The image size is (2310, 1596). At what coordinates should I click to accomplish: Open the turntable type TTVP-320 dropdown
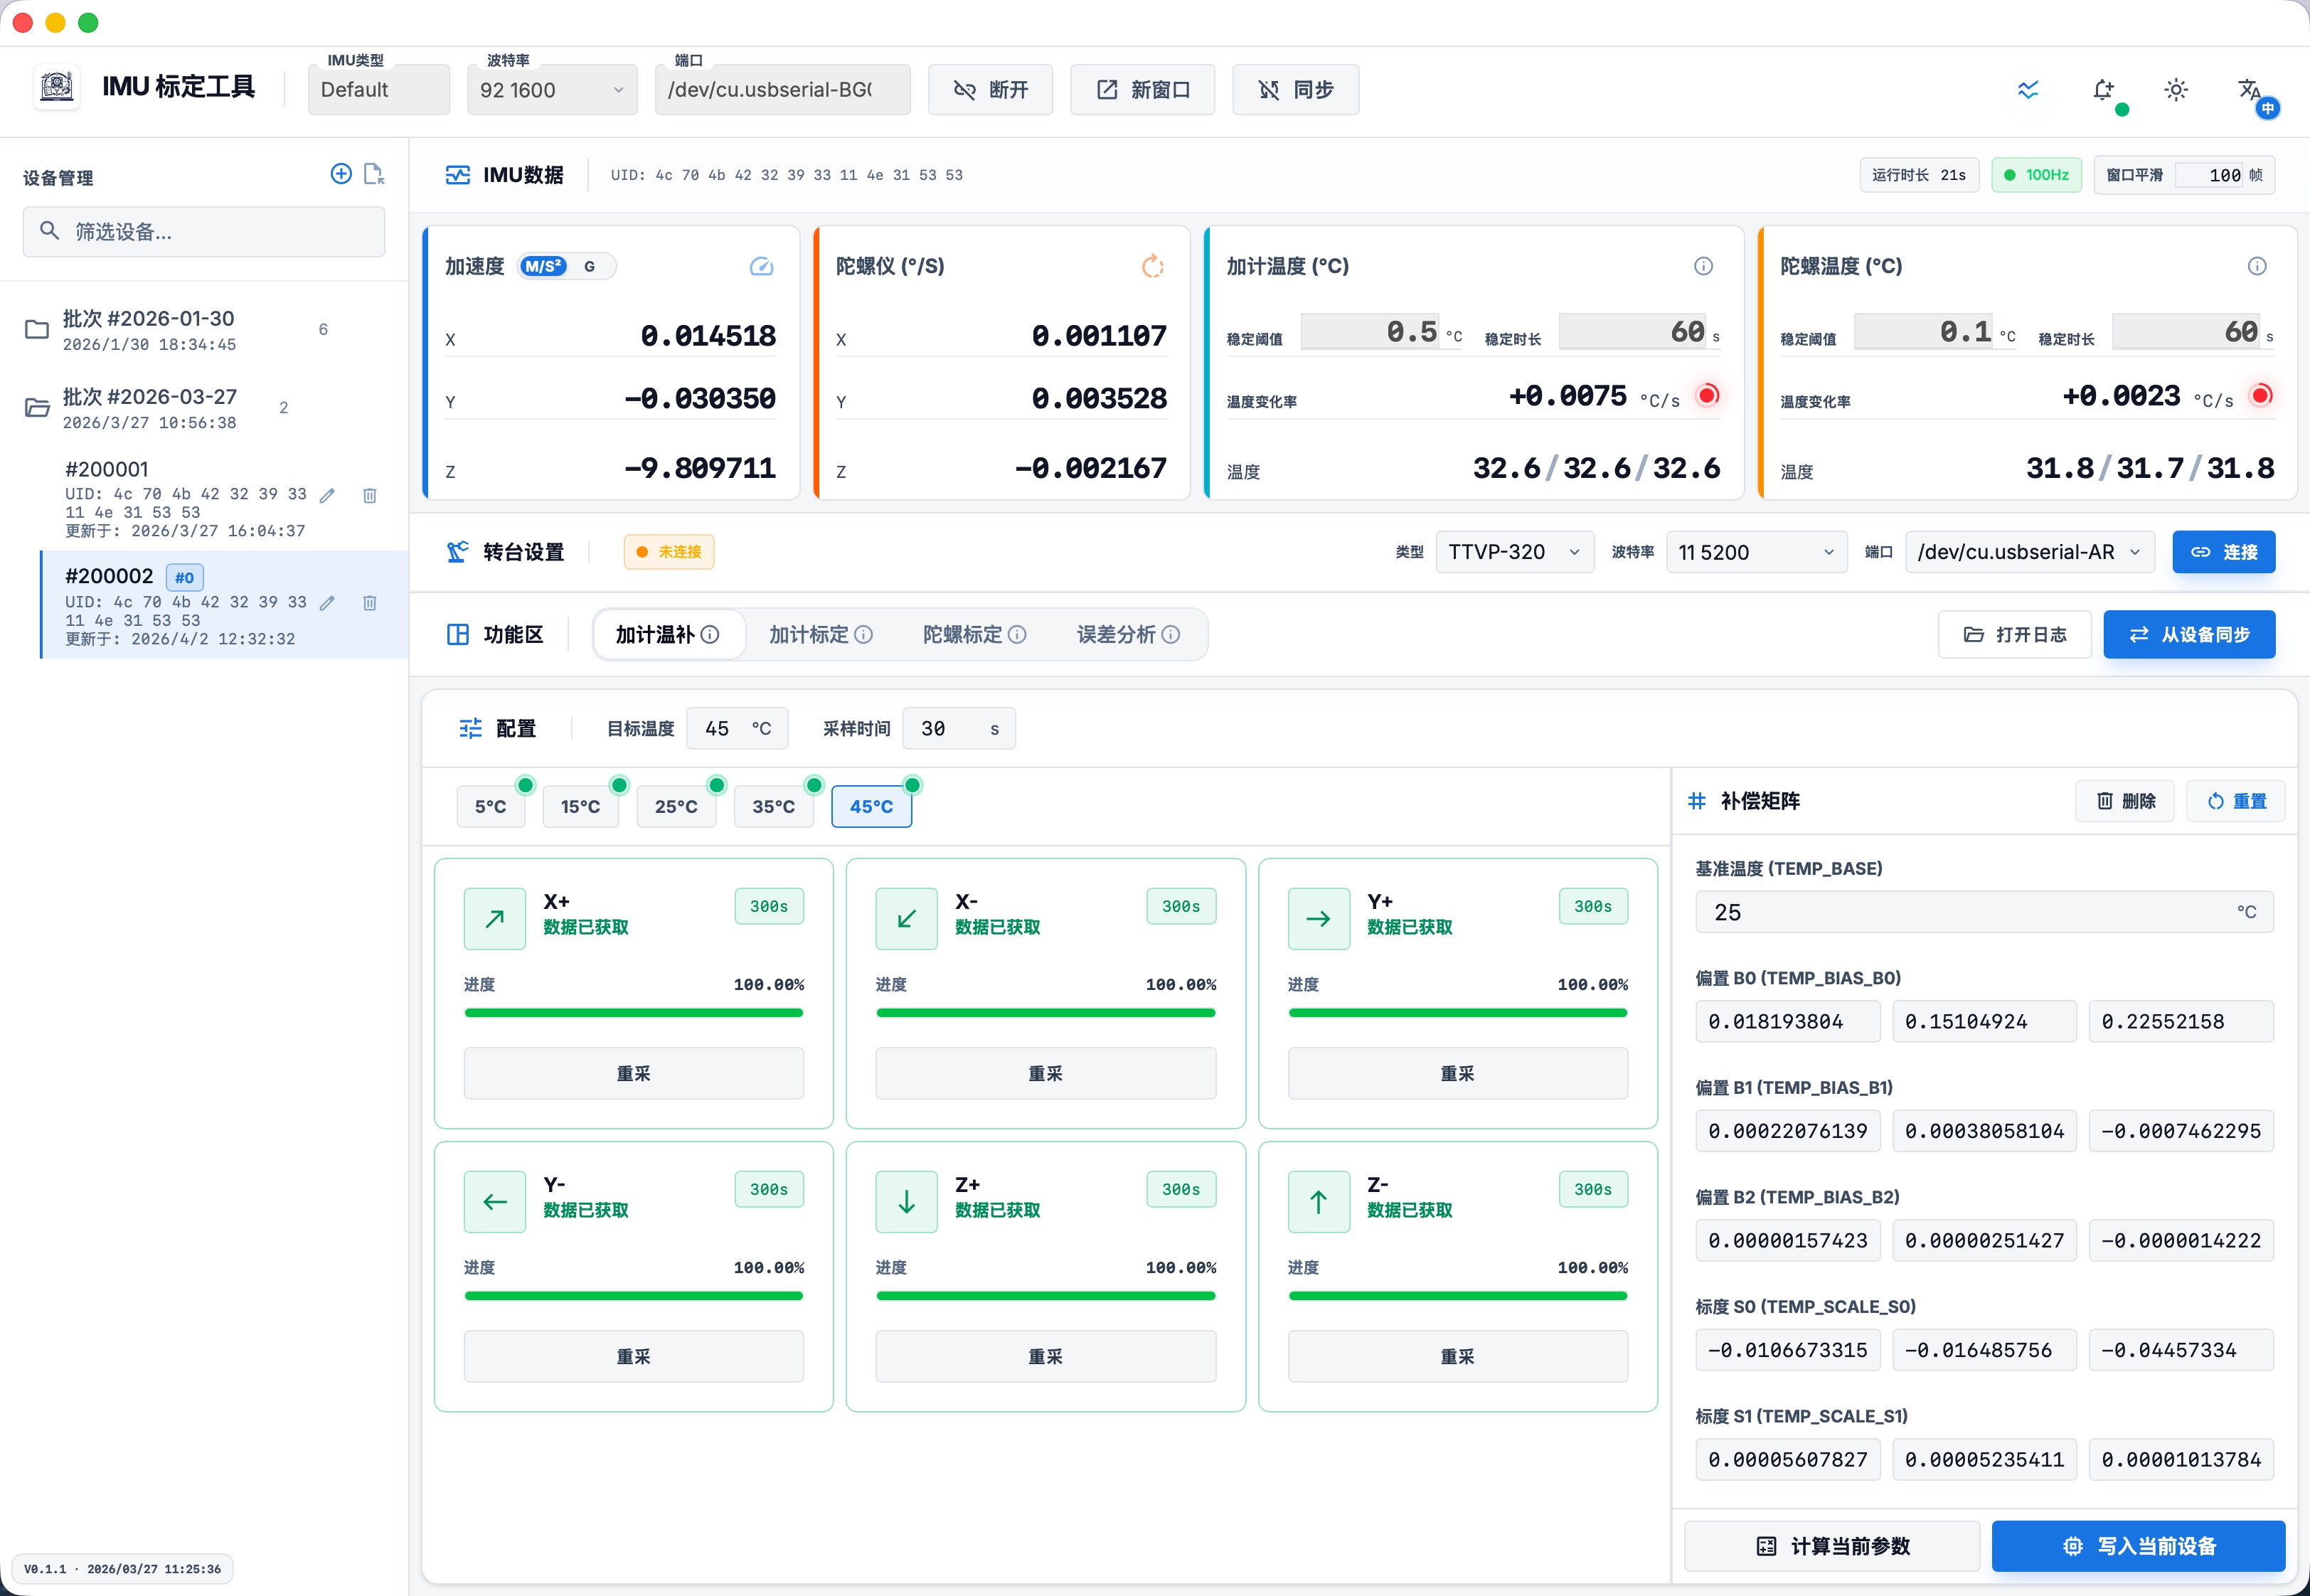click(1515, 552)
